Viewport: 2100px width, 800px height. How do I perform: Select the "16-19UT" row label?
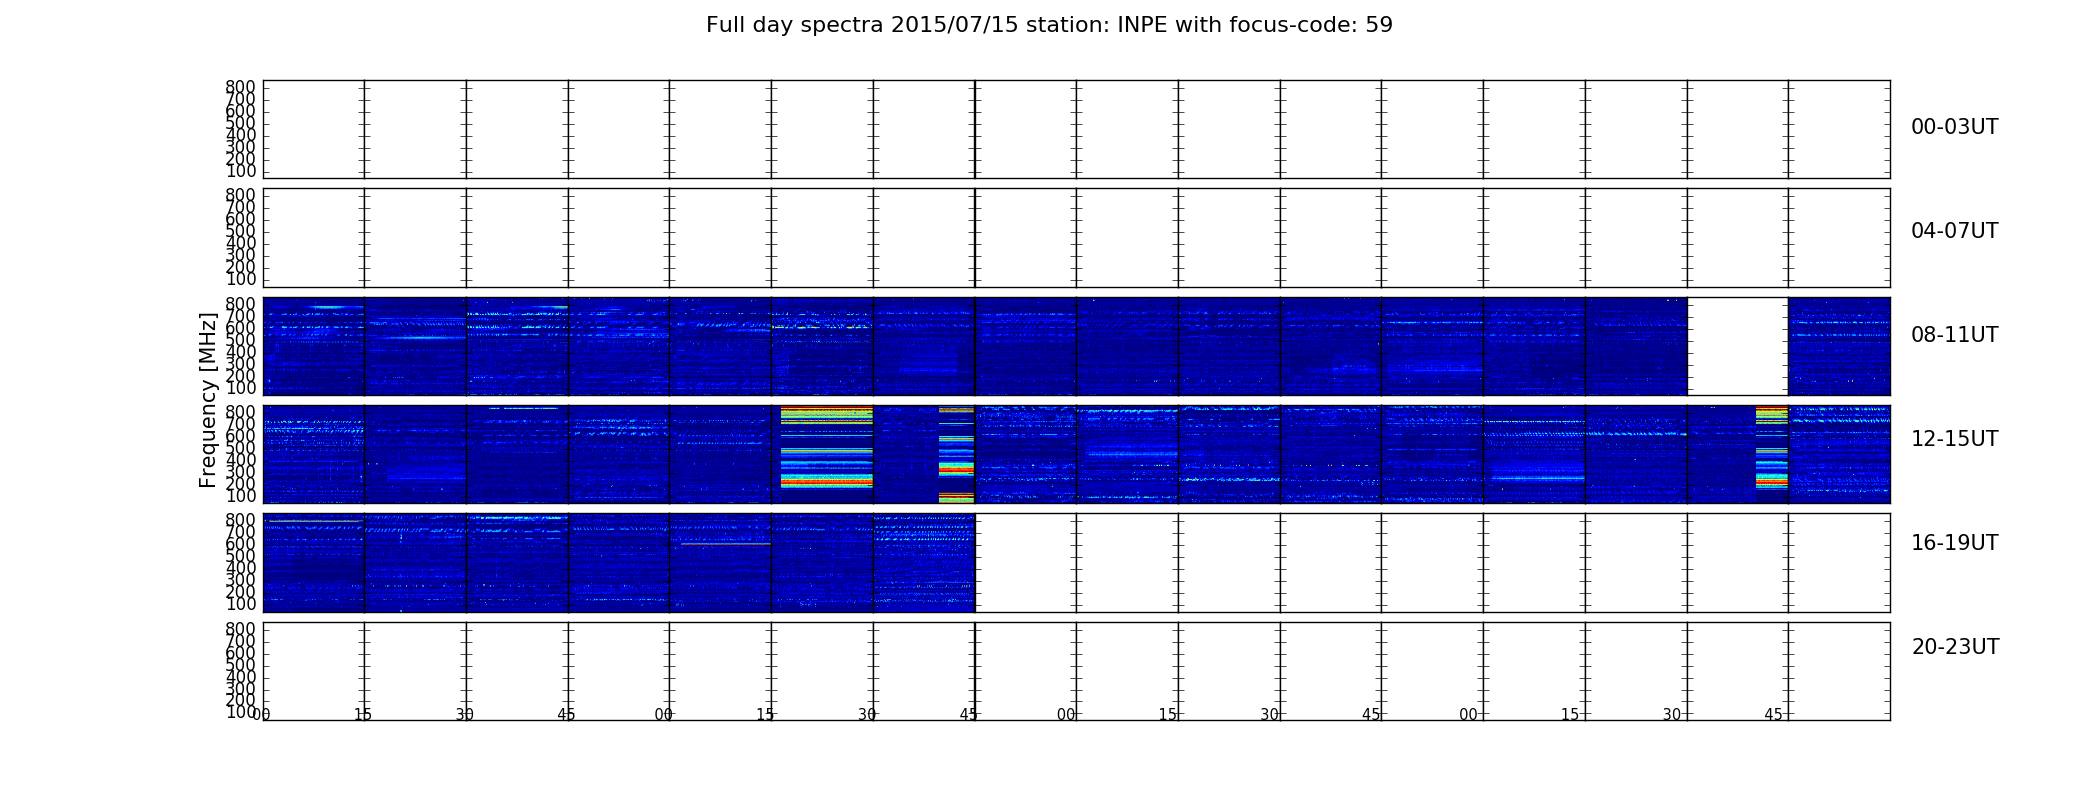pos(1954,543)
